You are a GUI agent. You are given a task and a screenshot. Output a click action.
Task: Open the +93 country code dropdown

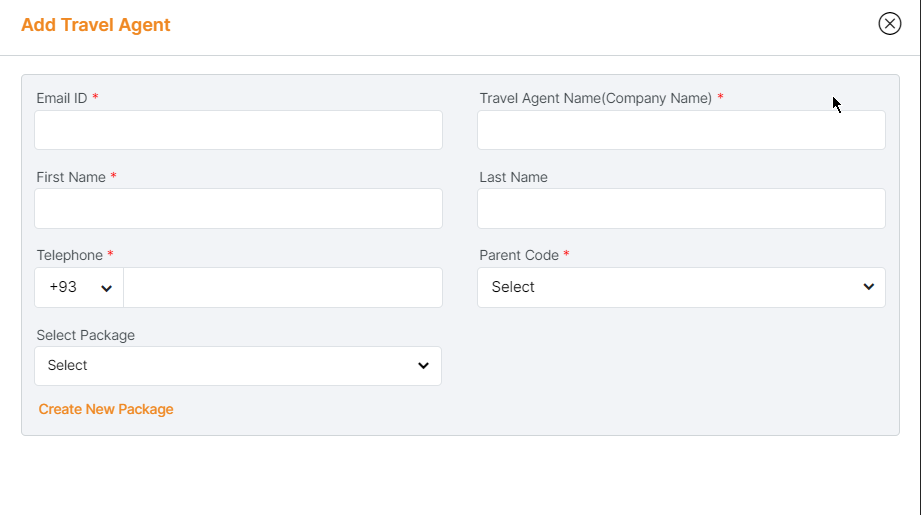79,287
